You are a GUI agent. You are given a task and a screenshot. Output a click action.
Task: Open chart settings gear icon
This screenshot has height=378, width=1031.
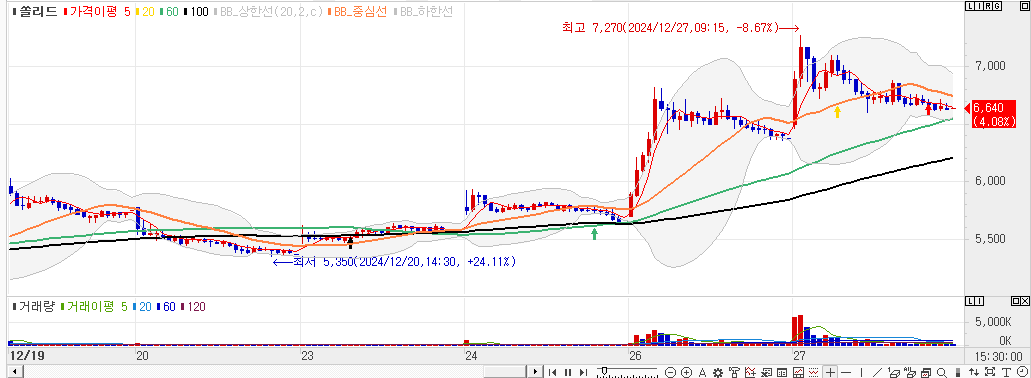click(x=717, y=372)
